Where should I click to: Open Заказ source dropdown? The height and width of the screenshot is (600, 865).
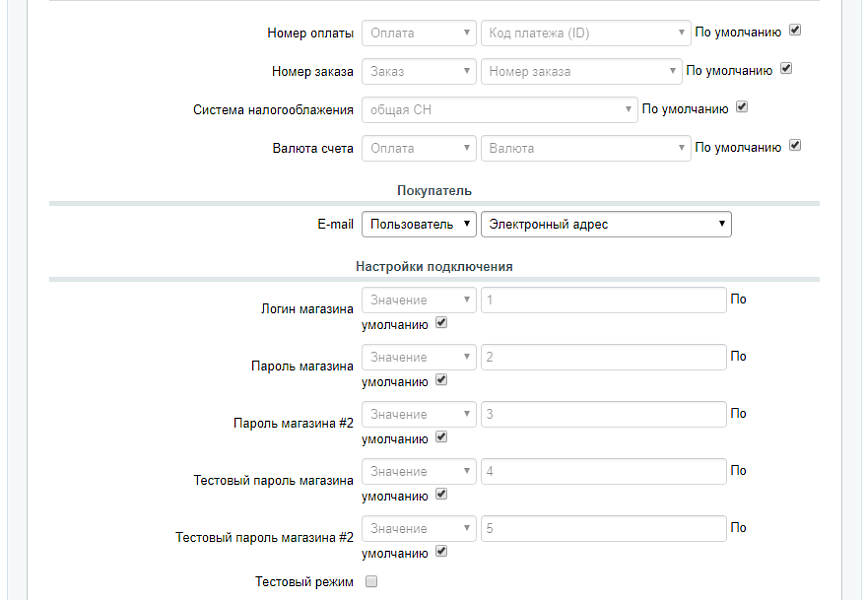(419, 72)
